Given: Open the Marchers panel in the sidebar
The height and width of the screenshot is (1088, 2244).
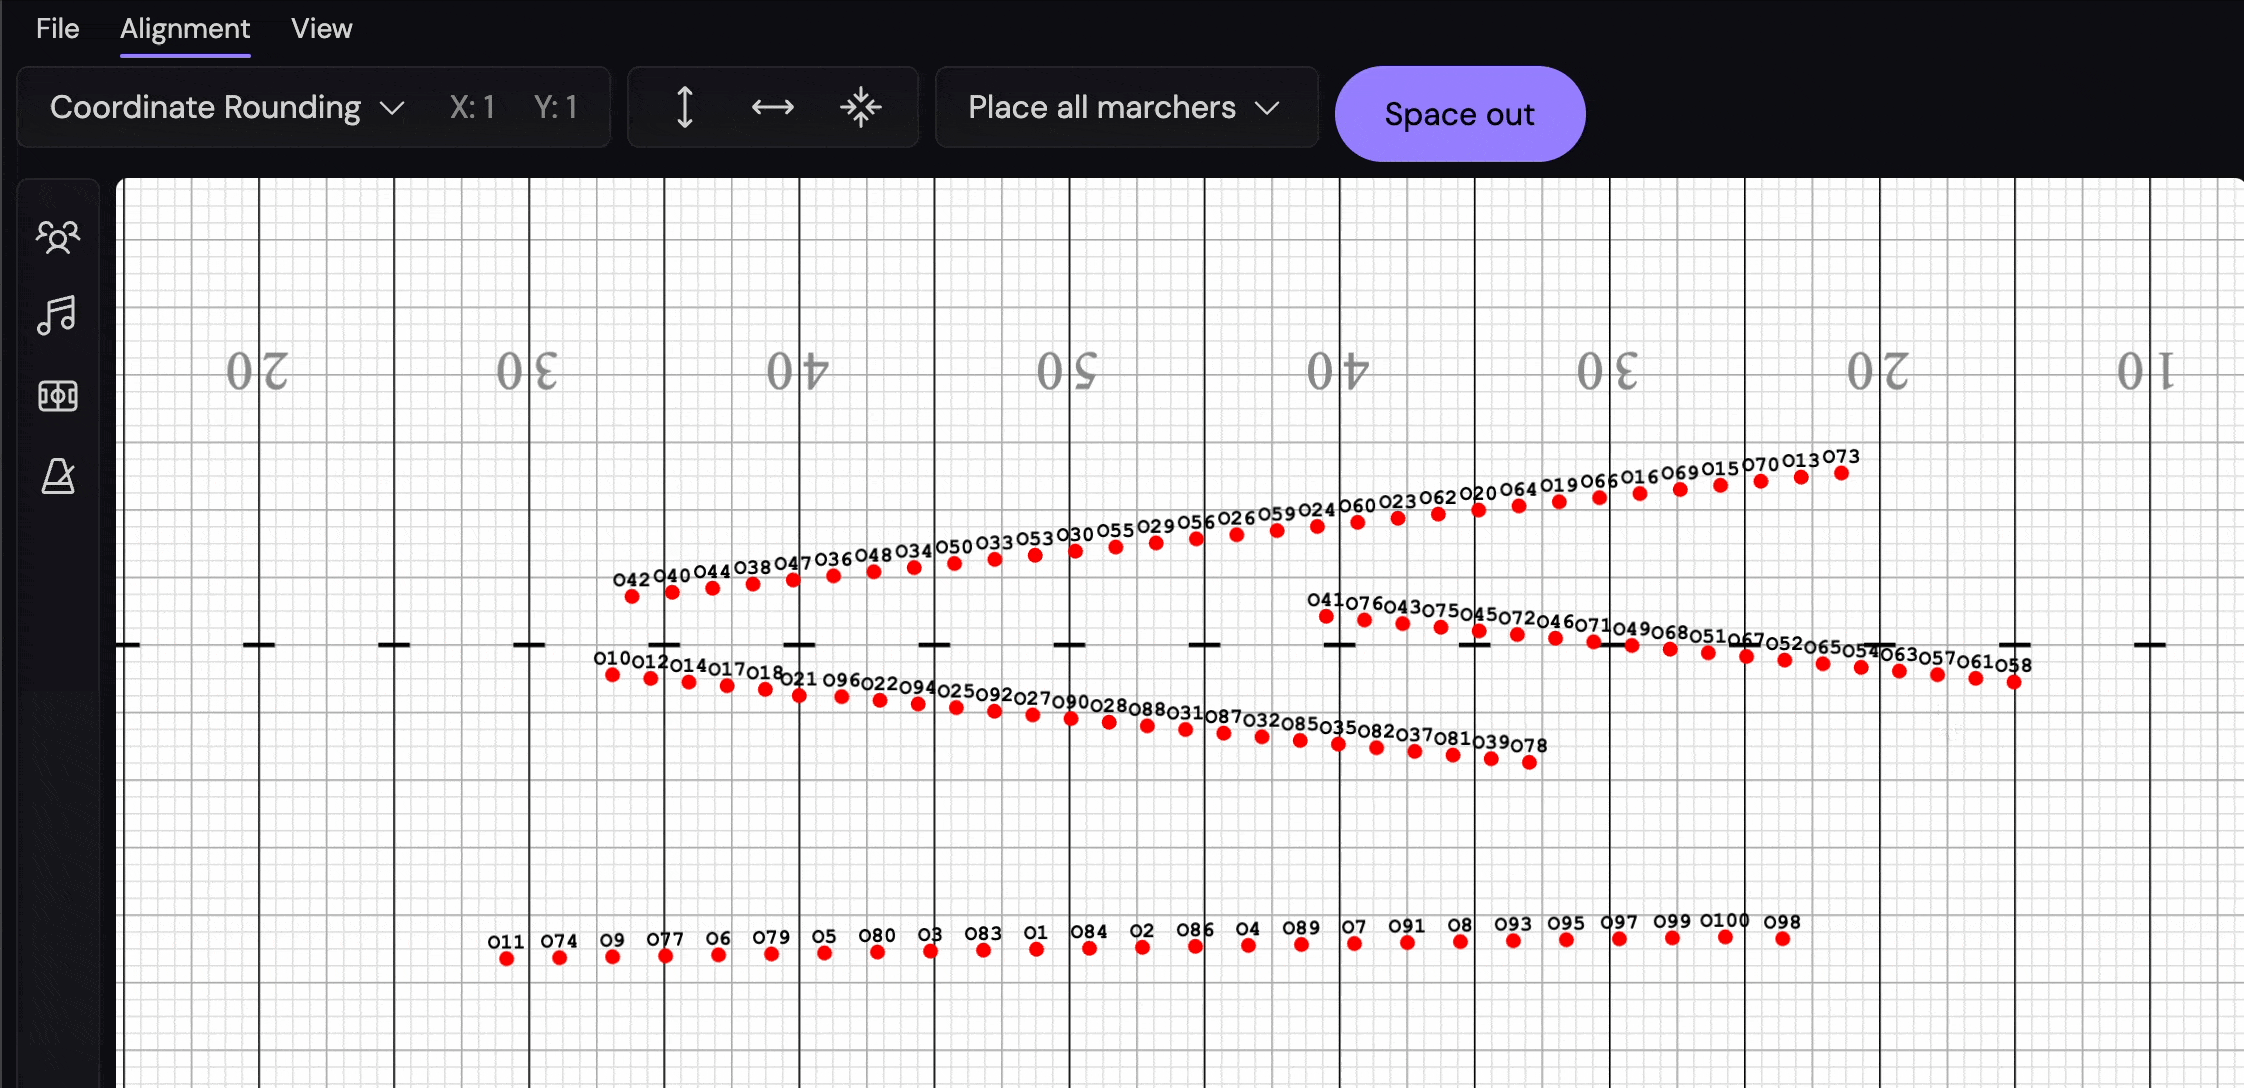Looking at the screenshot, I should click(x=57, y=236).
